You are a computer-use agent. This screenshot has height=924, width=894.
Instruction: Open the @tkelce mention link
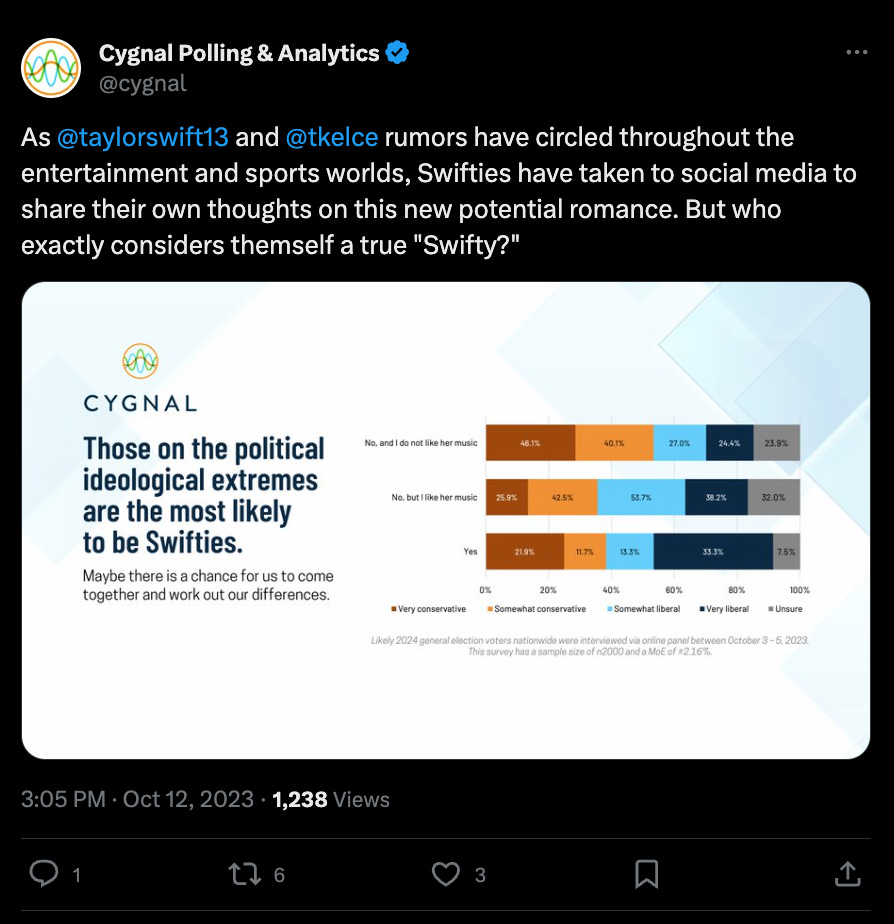click(331, 137)
